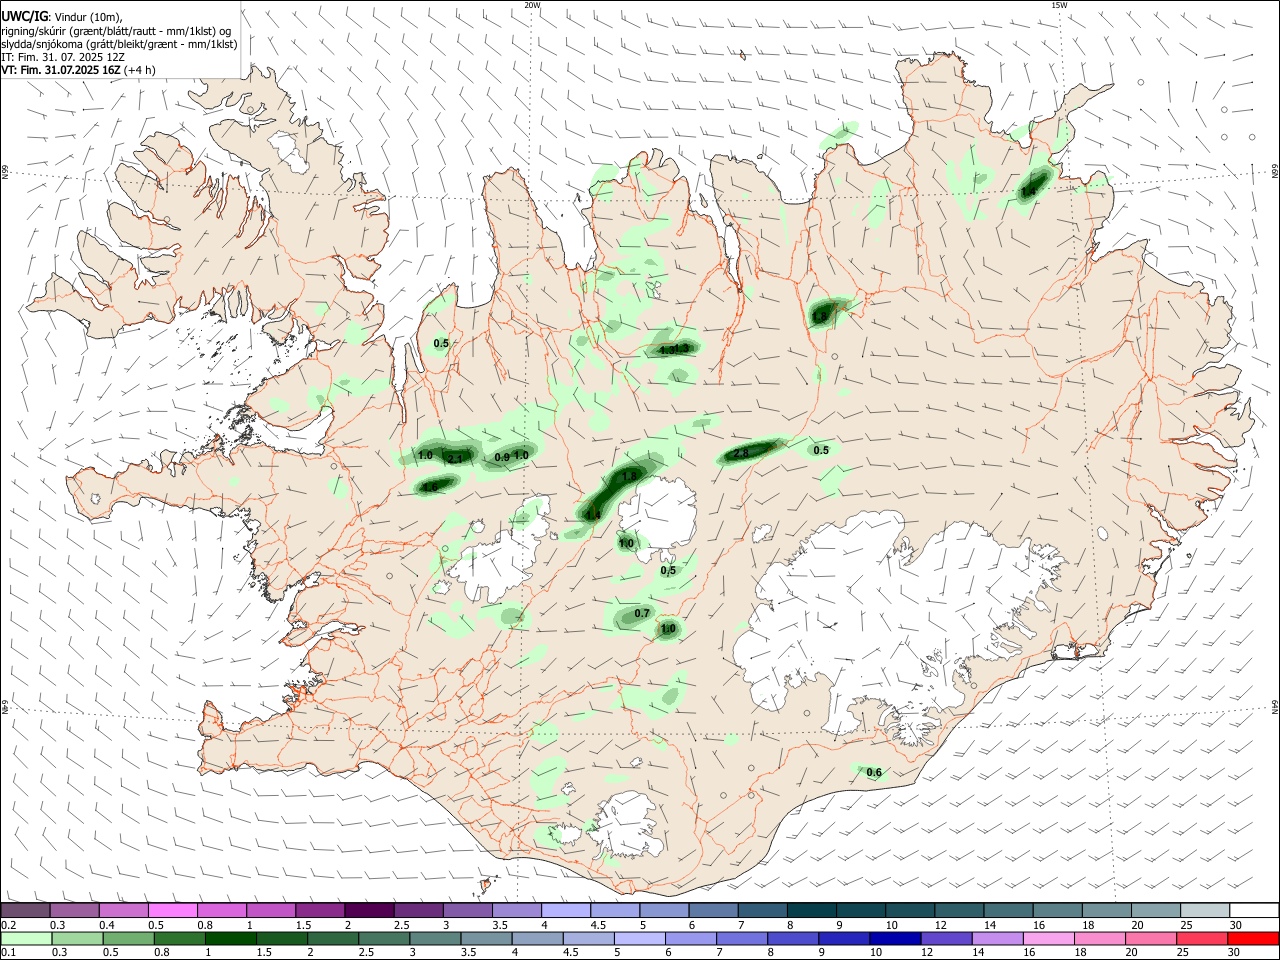Select the 'IT: Fim. 31. 07. 2025 12Z' line
This screenshot has width=1280, height=960.
63,57
